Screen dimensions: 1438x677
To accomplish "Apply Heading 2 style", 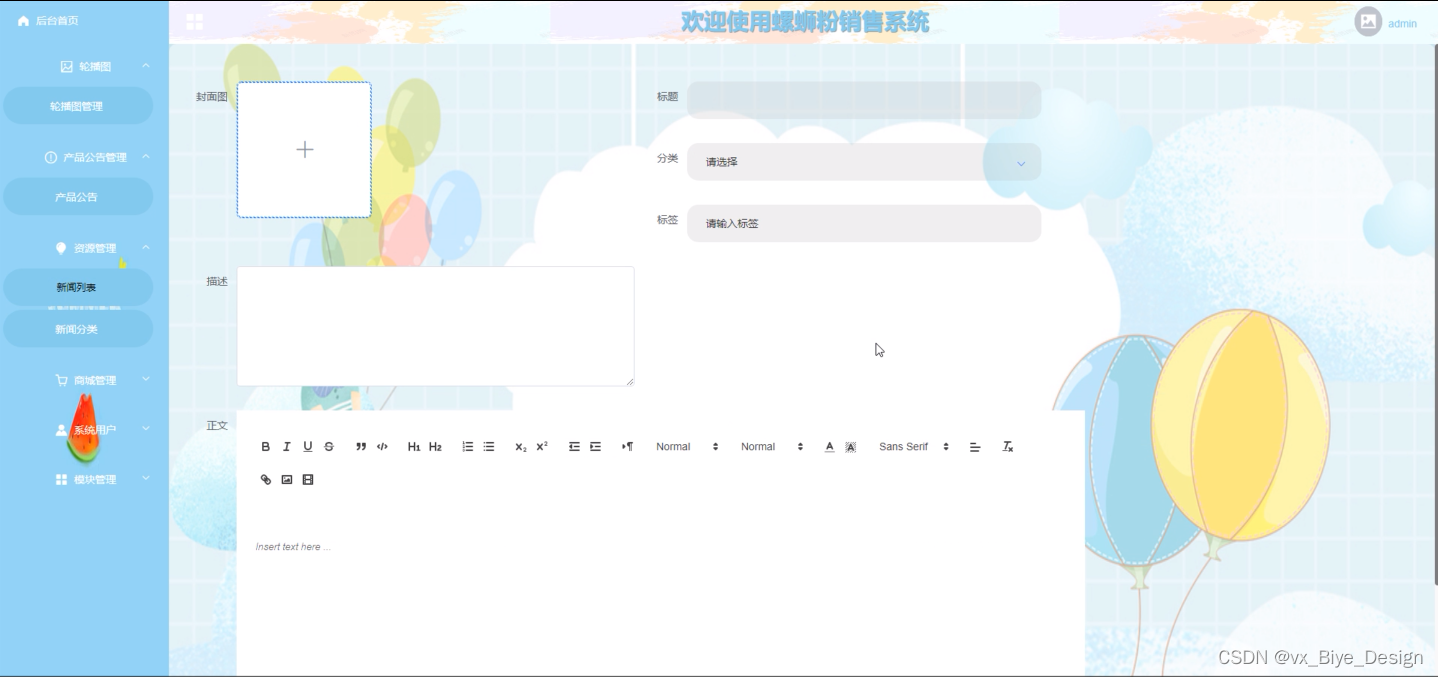I will (x=435, y=447).
